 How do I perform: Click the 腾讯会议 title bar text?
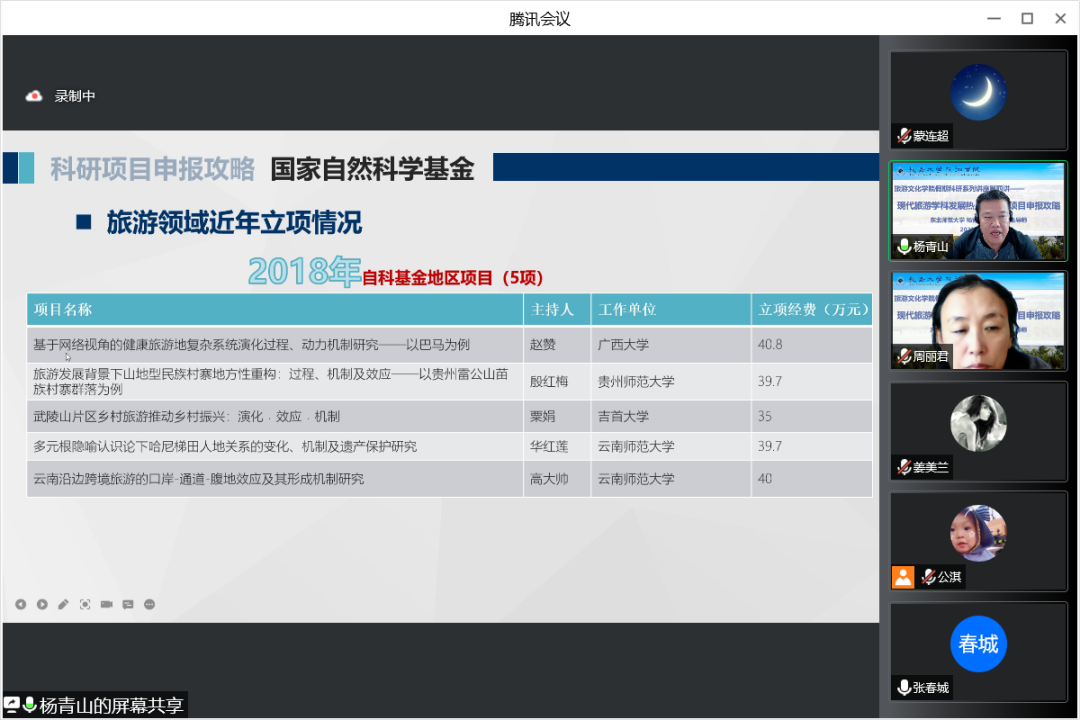click(540, 17)
